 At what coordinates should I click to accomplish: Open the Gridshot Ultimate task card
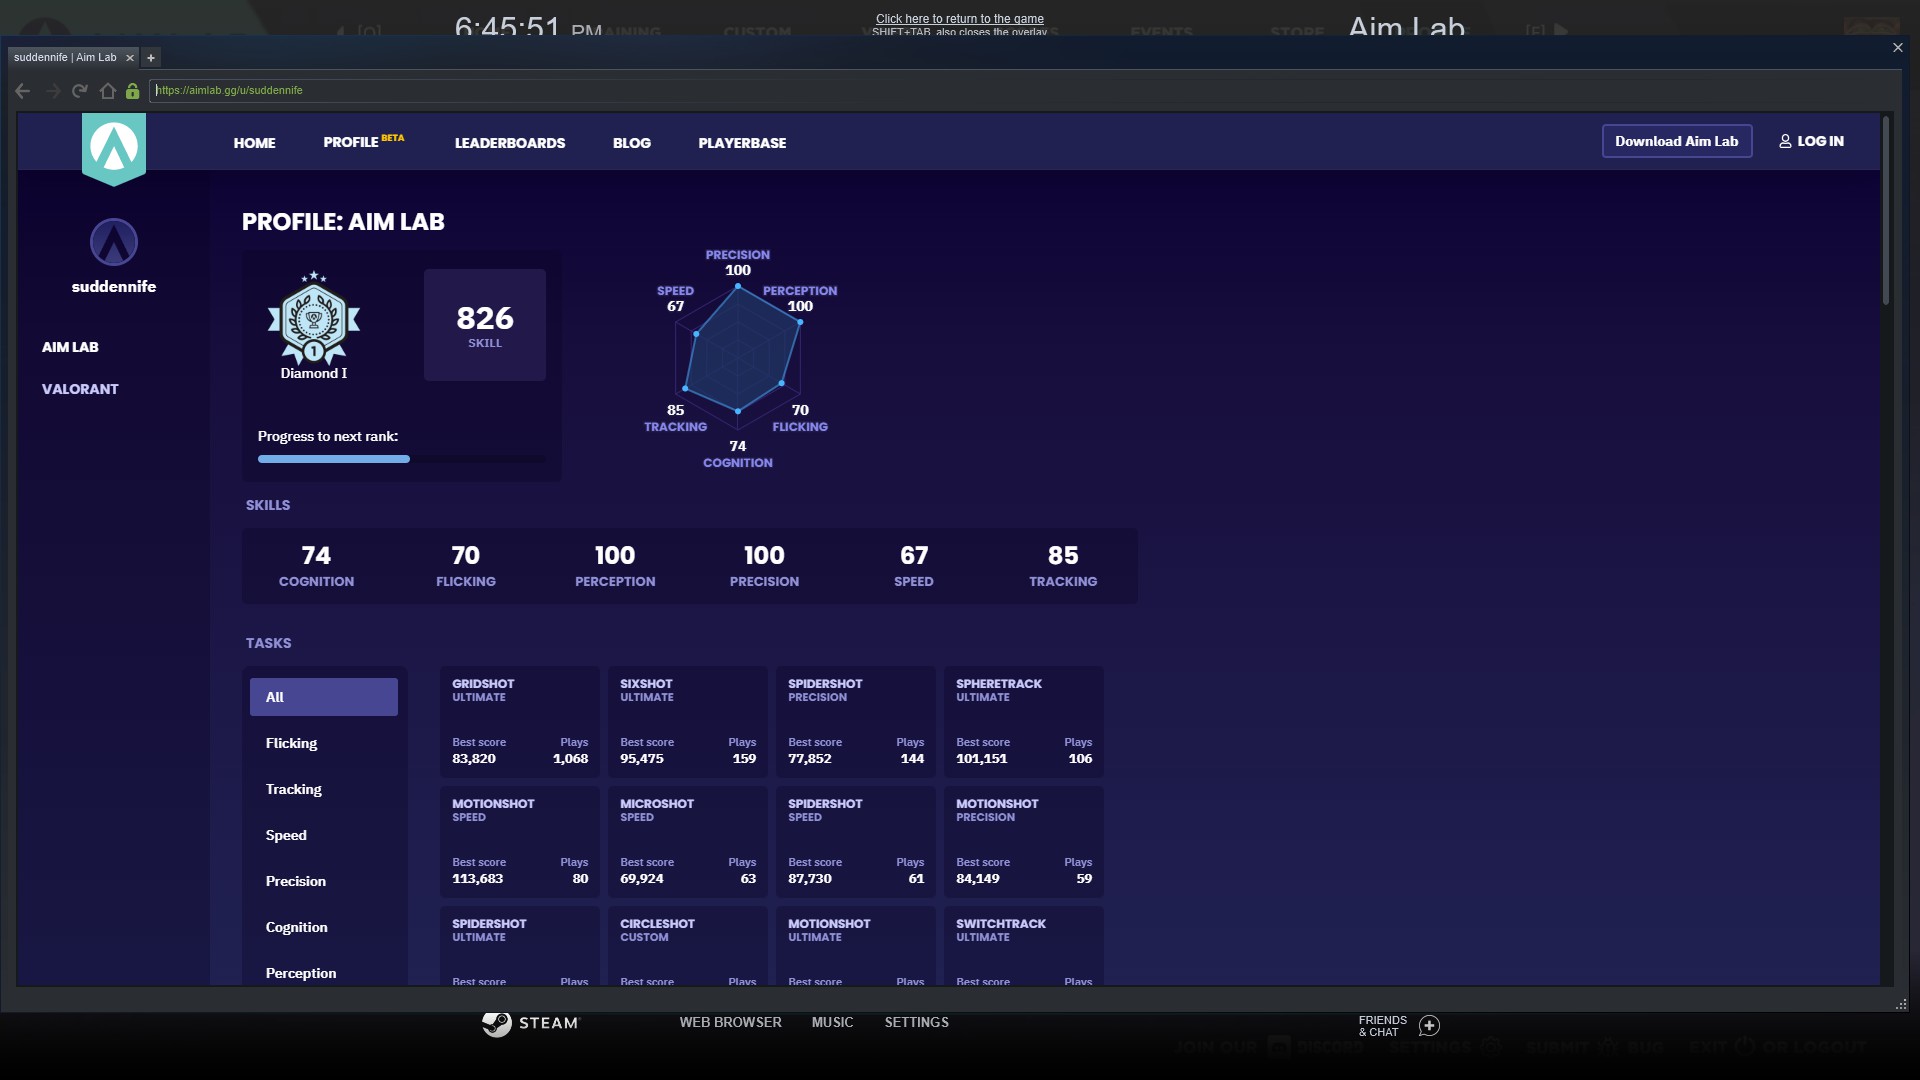pos(519,721)
